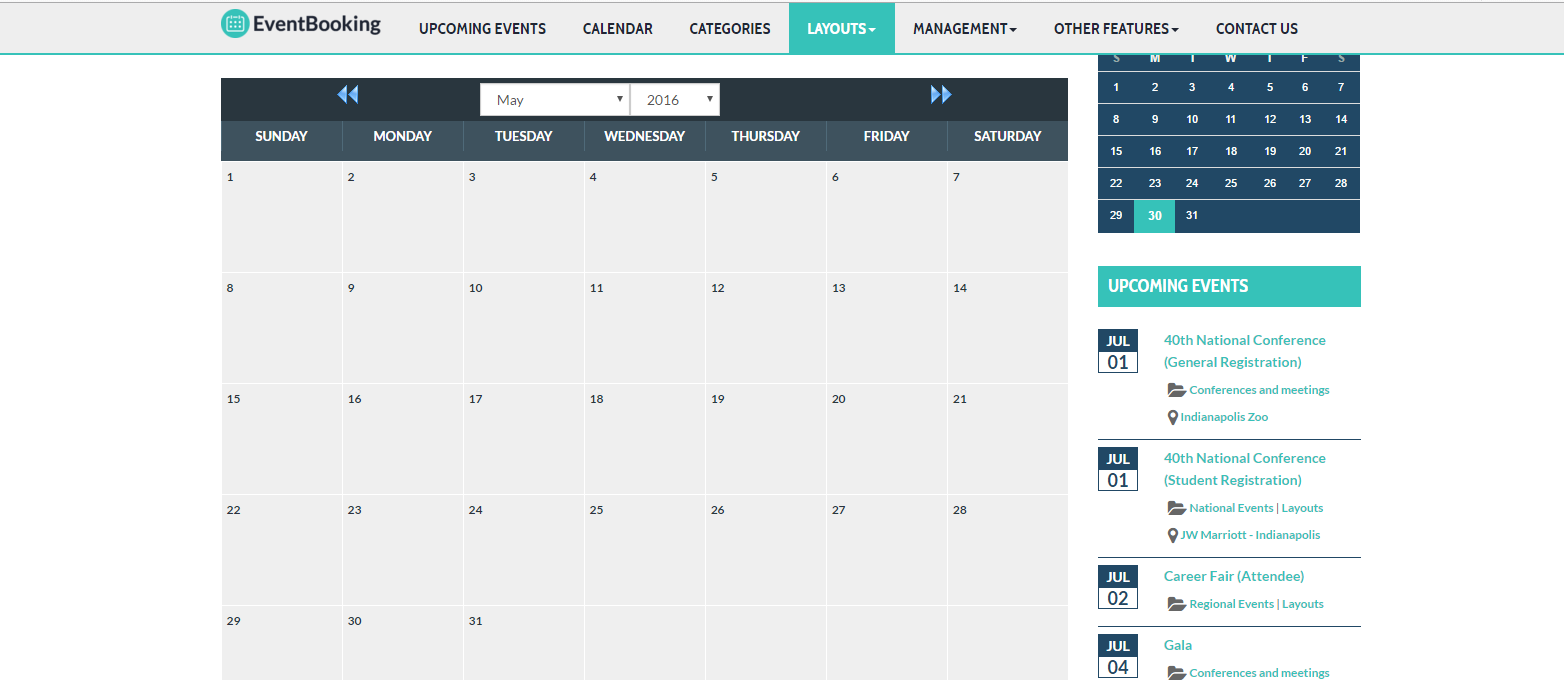Select day 30 in the mini calendar

click(x=1154, y=215)
